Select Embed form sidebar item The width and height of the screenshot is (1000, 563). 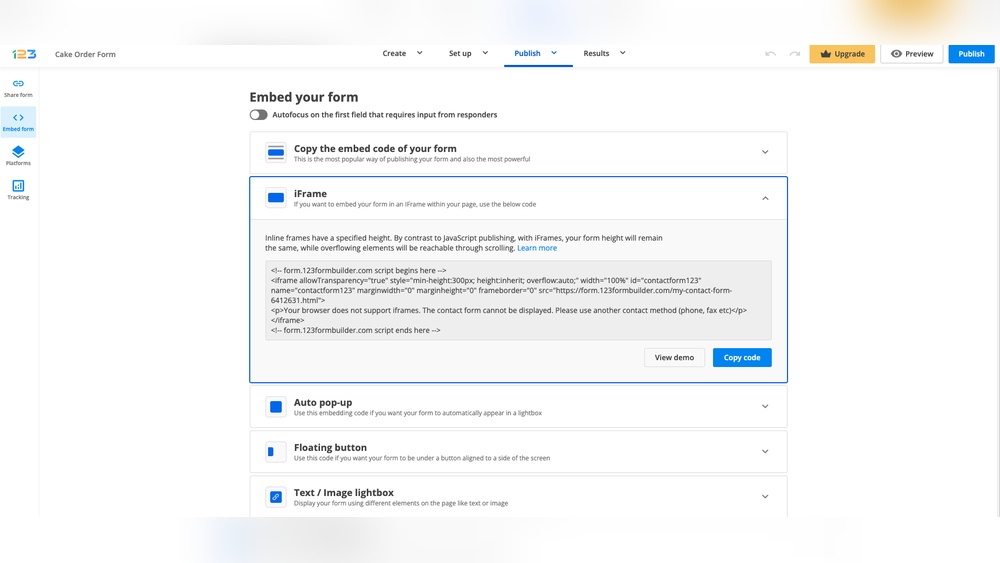pyautogui.click(x=18, y=122)
